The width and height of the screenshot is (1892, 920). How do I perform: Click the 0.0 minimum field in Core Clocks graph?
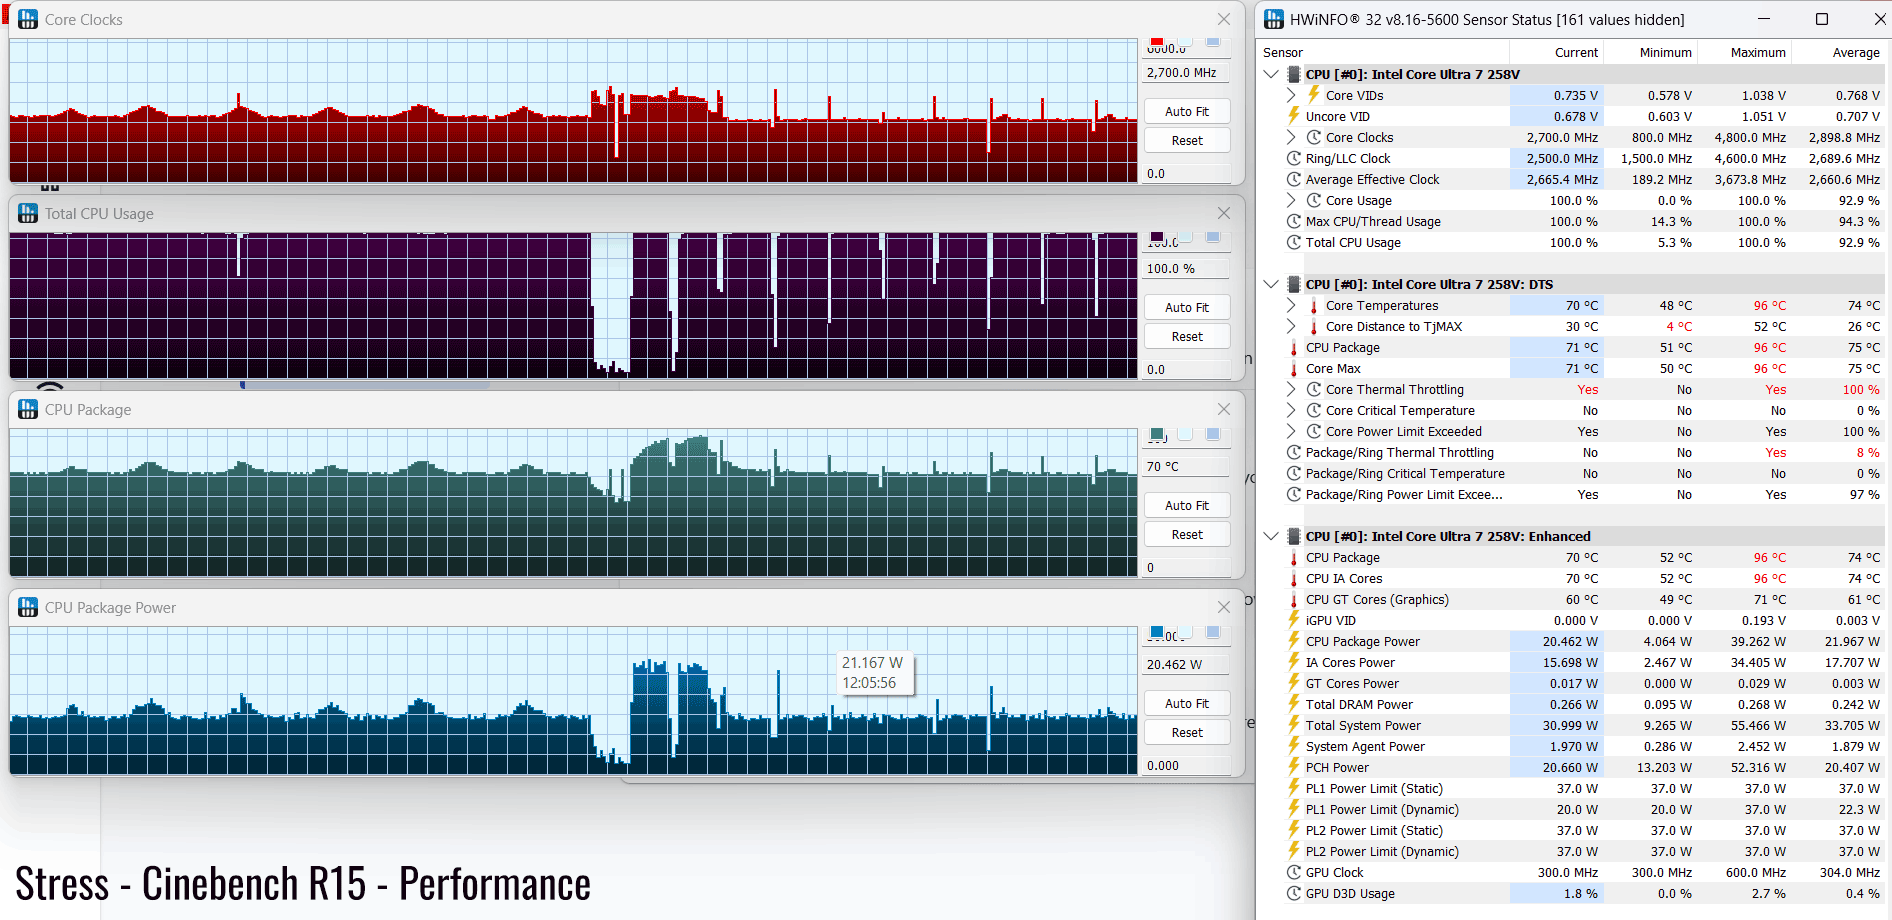pos(1187,173)
